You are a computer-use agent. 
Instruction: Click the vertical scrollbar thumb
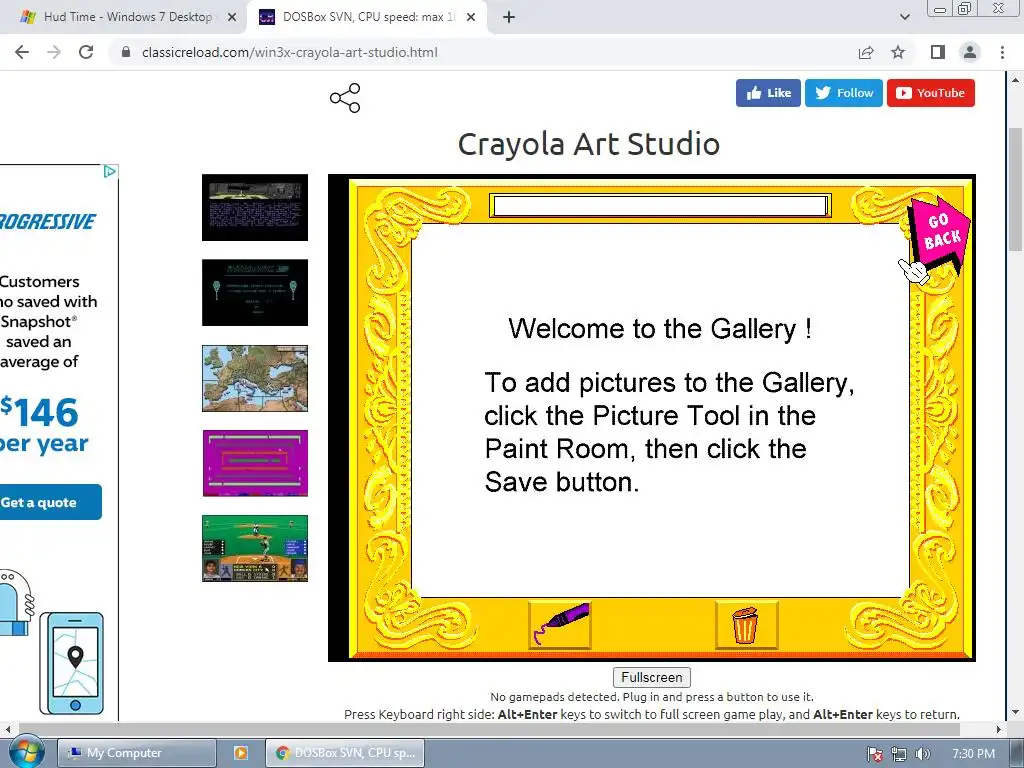1015,189
